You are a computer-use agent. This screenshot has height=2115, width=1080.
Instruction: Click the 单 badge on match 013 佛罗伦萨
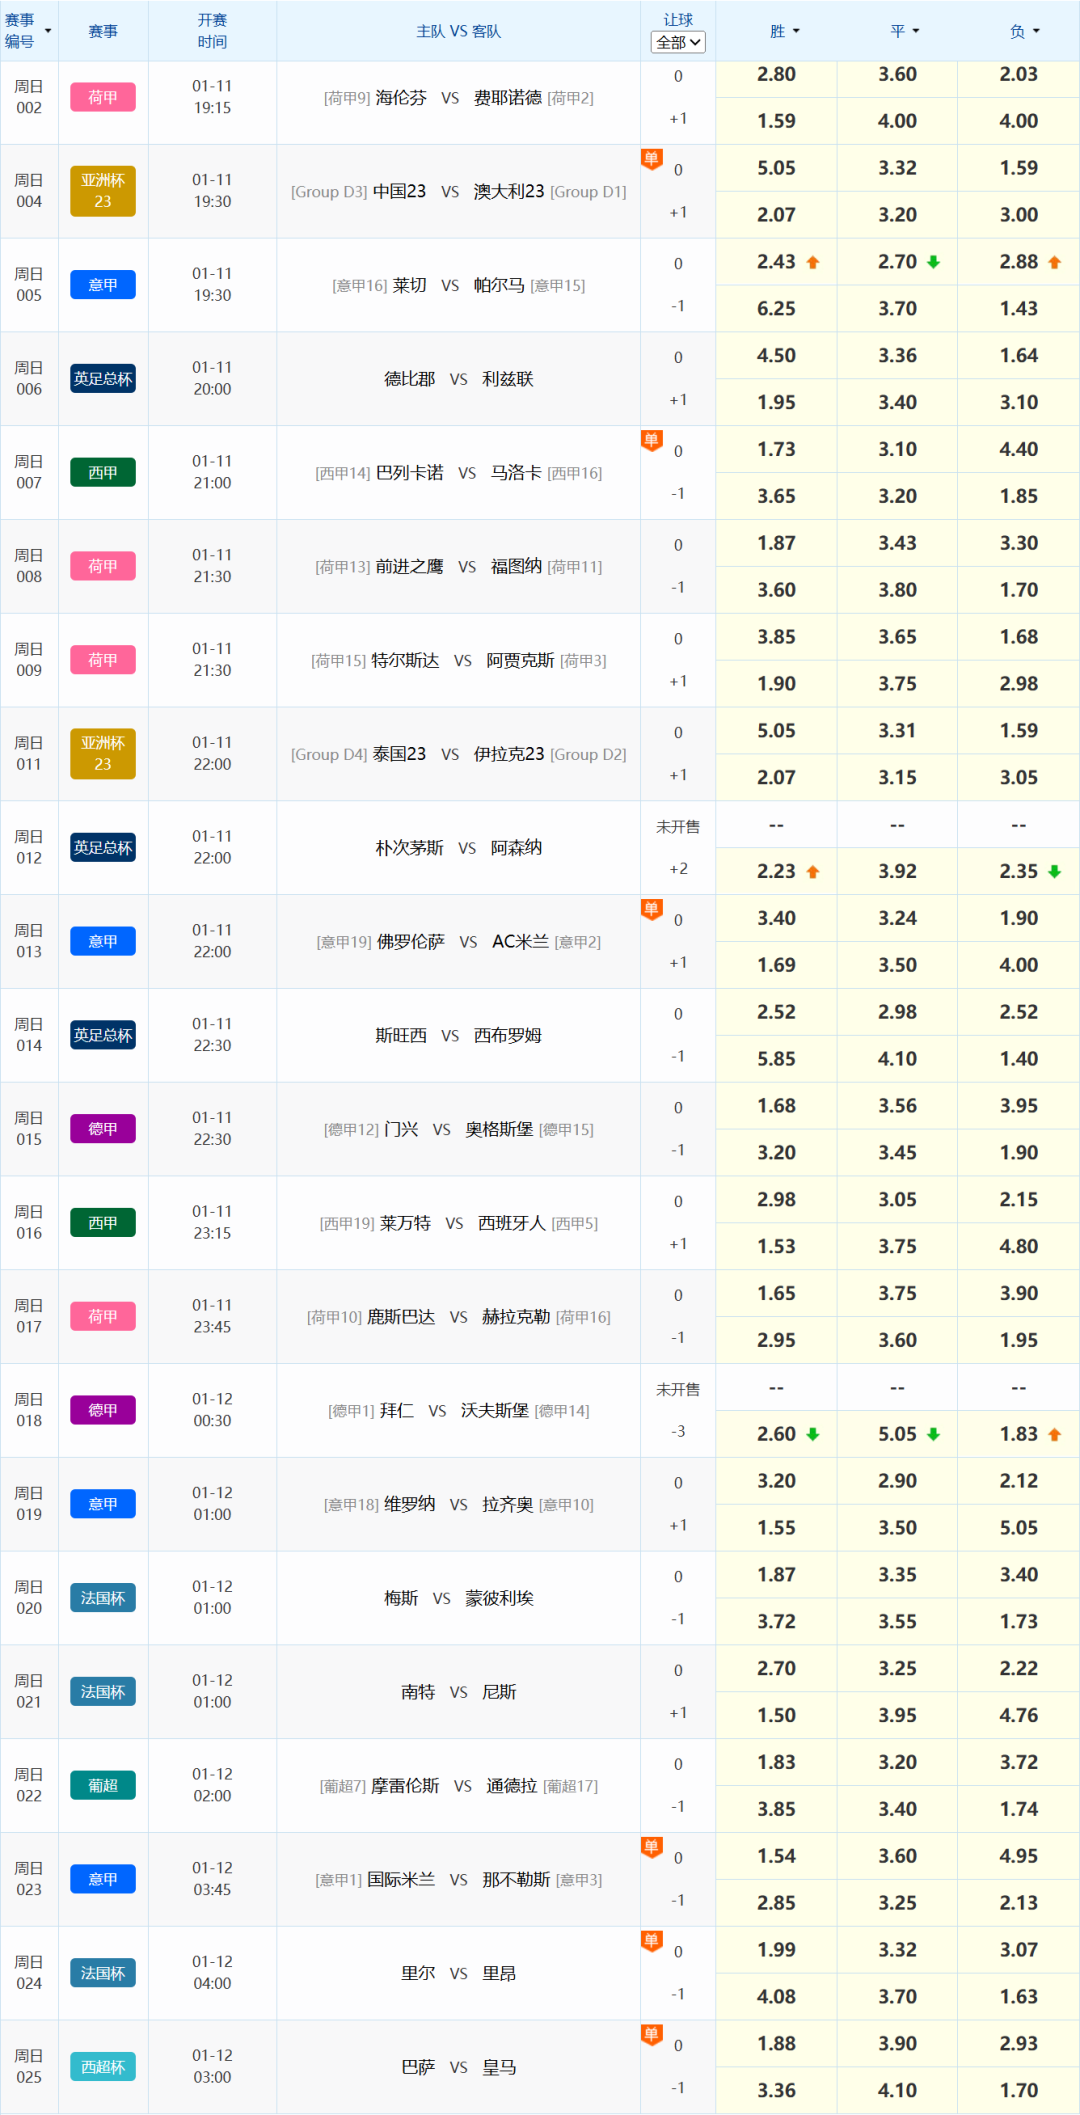(651, 909)
